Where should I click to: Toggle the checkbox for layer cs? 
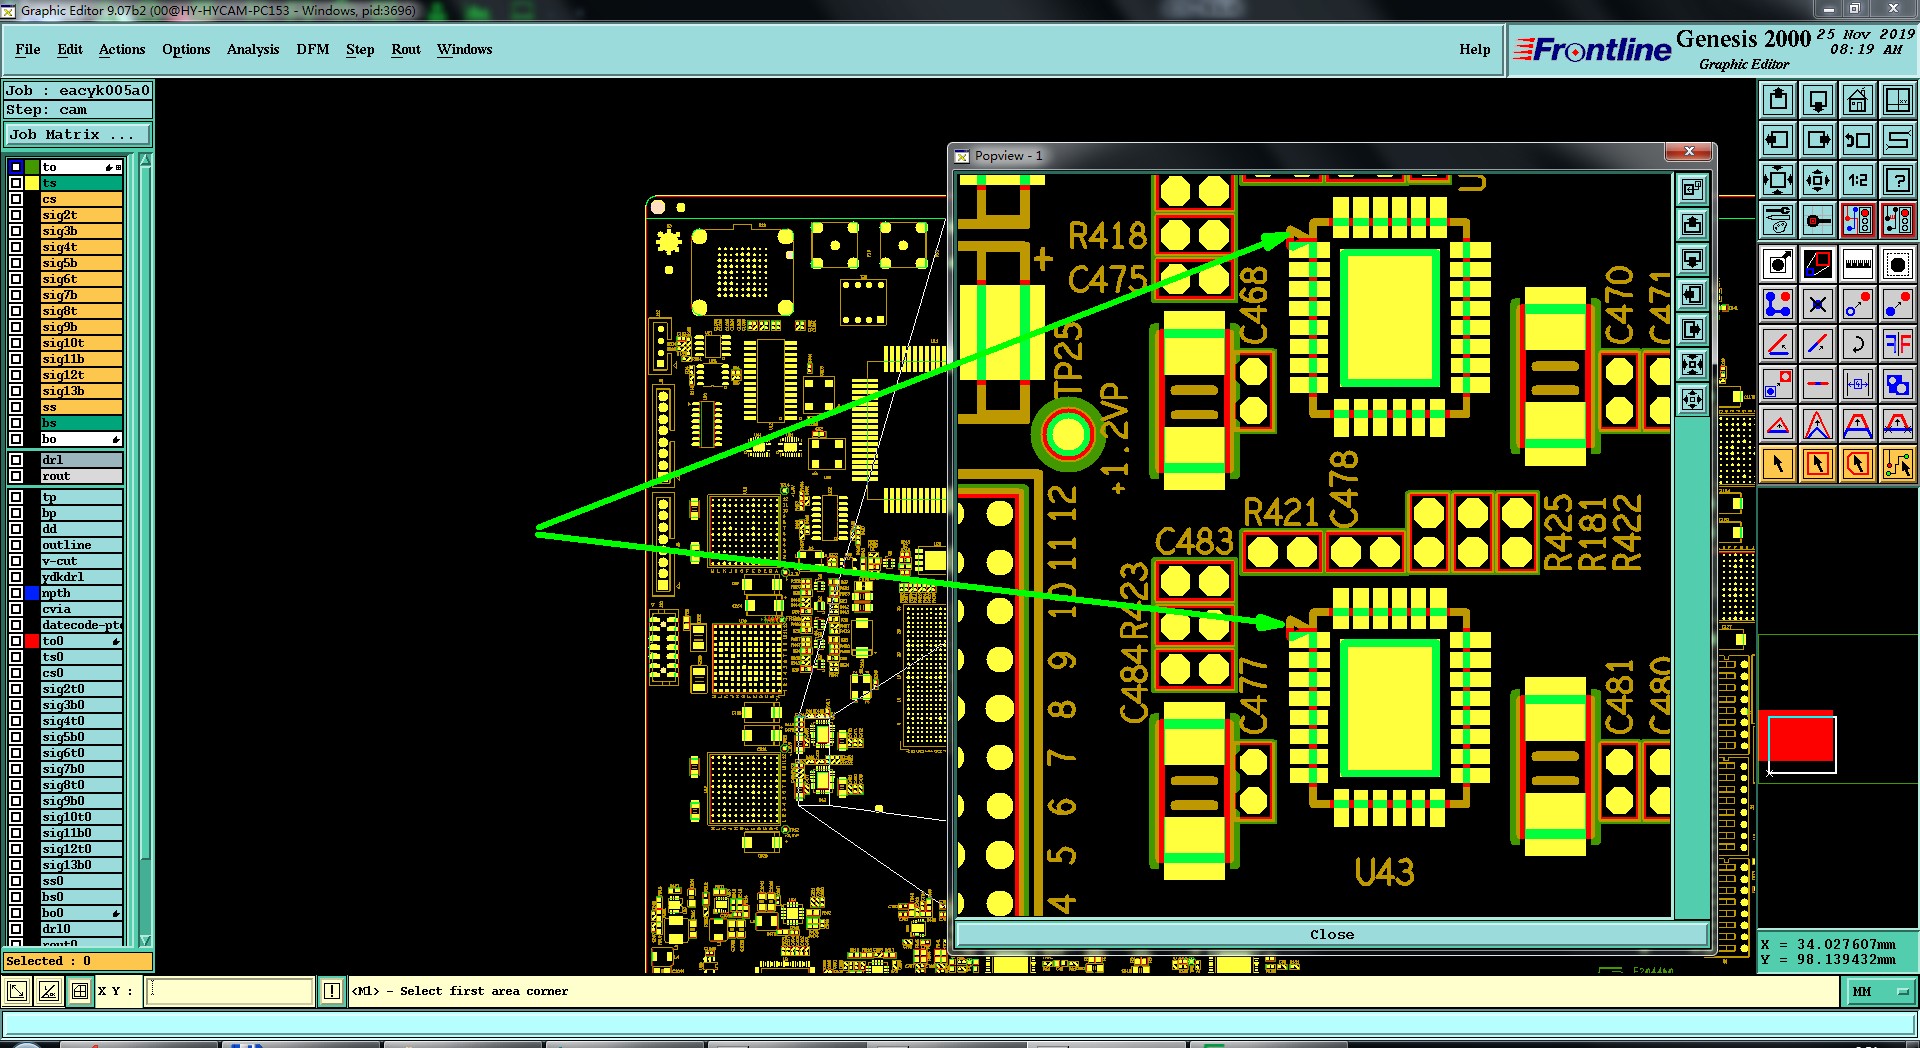click(x=16, y=199)
